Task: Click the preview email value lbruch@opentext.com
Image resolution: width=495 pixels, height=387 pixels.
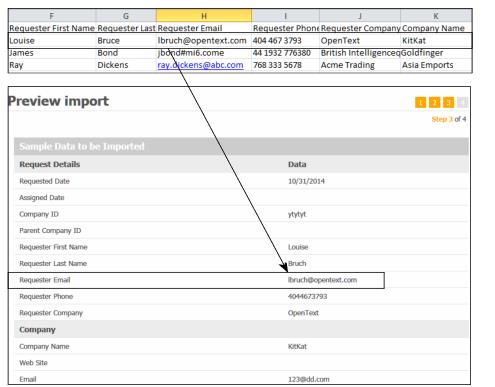Action: tap(322, 280)
